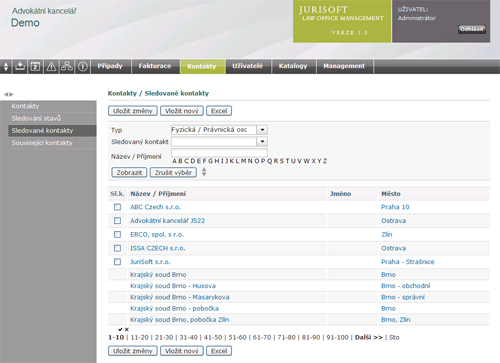Click the checkmark icon below the table

coord(120,329)
